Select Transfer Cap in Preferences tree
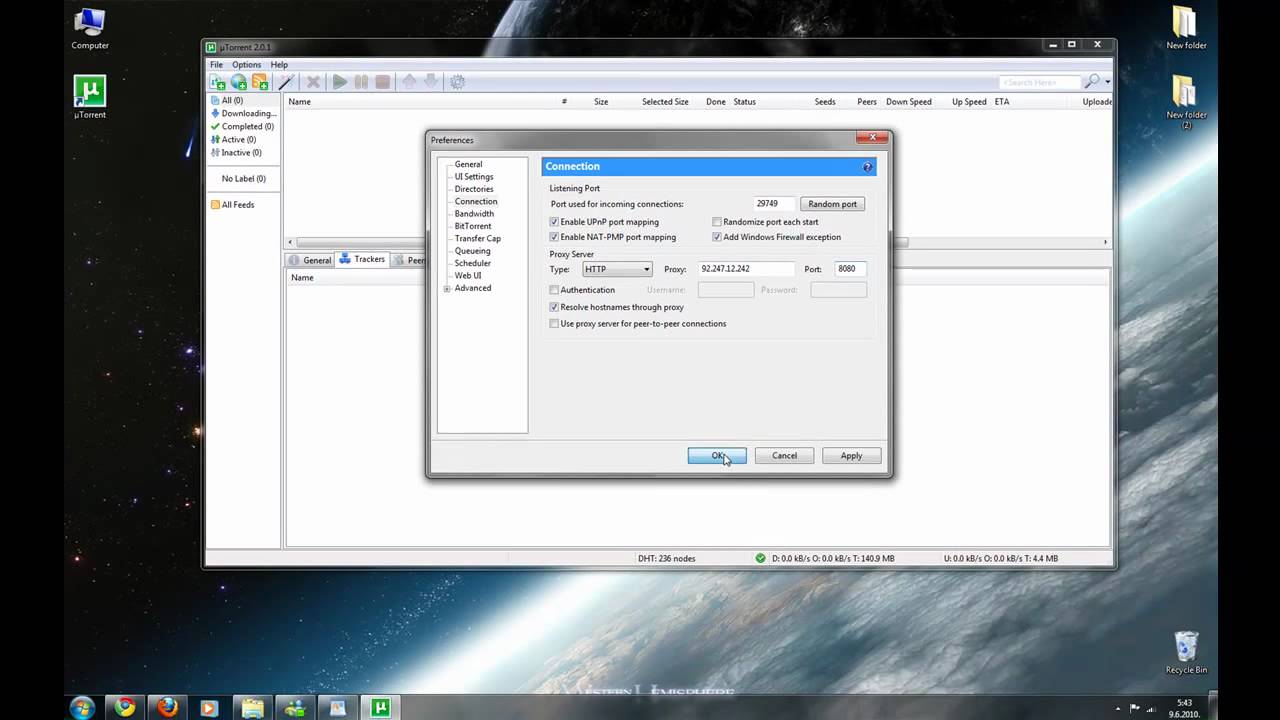Viewport: 1280px width, 720px height. click(x=478, y=238)
